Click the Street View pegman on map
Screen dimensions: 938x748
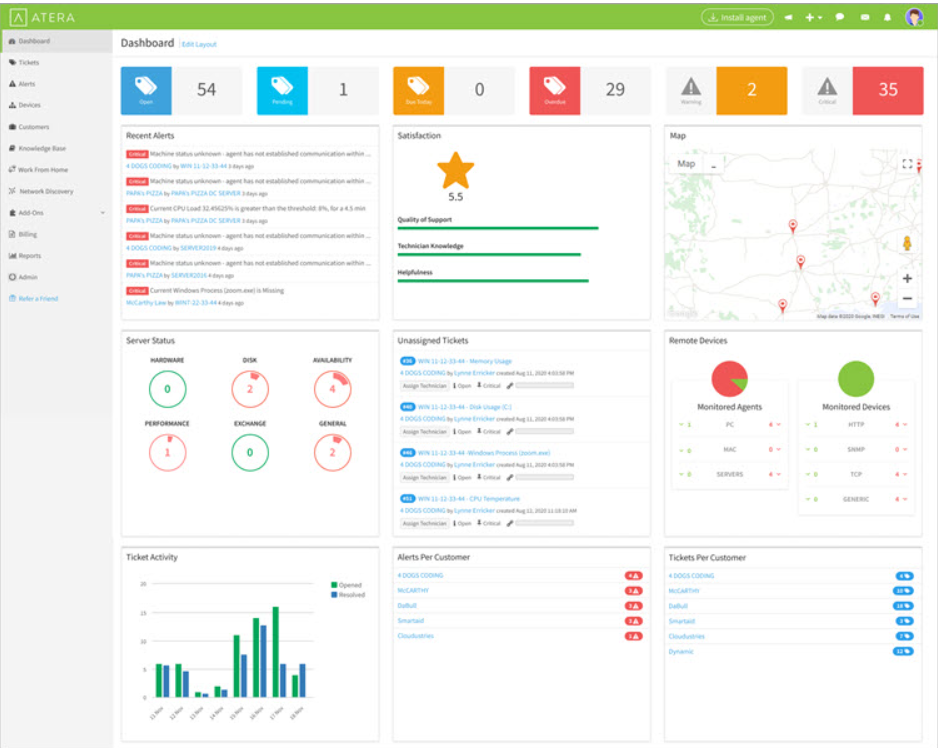[x=907, y=243]
